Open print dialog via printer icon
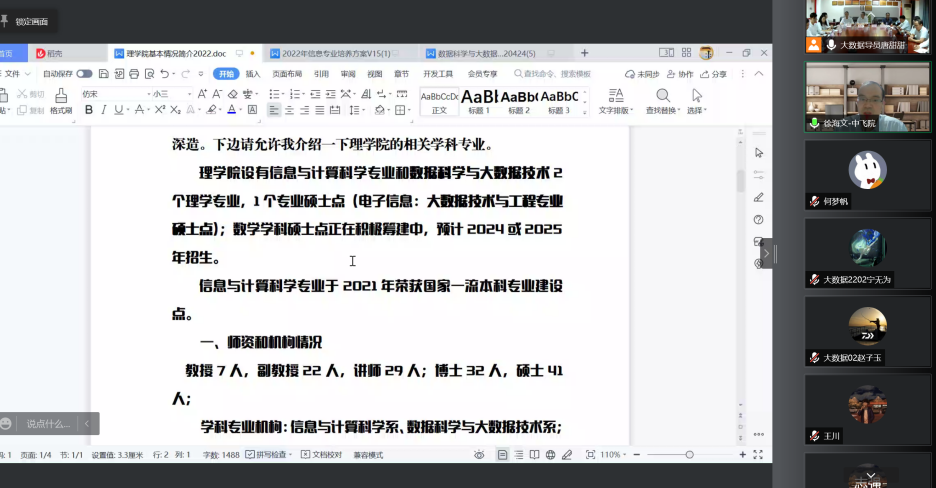936x488 pixels. coord(134,74)
